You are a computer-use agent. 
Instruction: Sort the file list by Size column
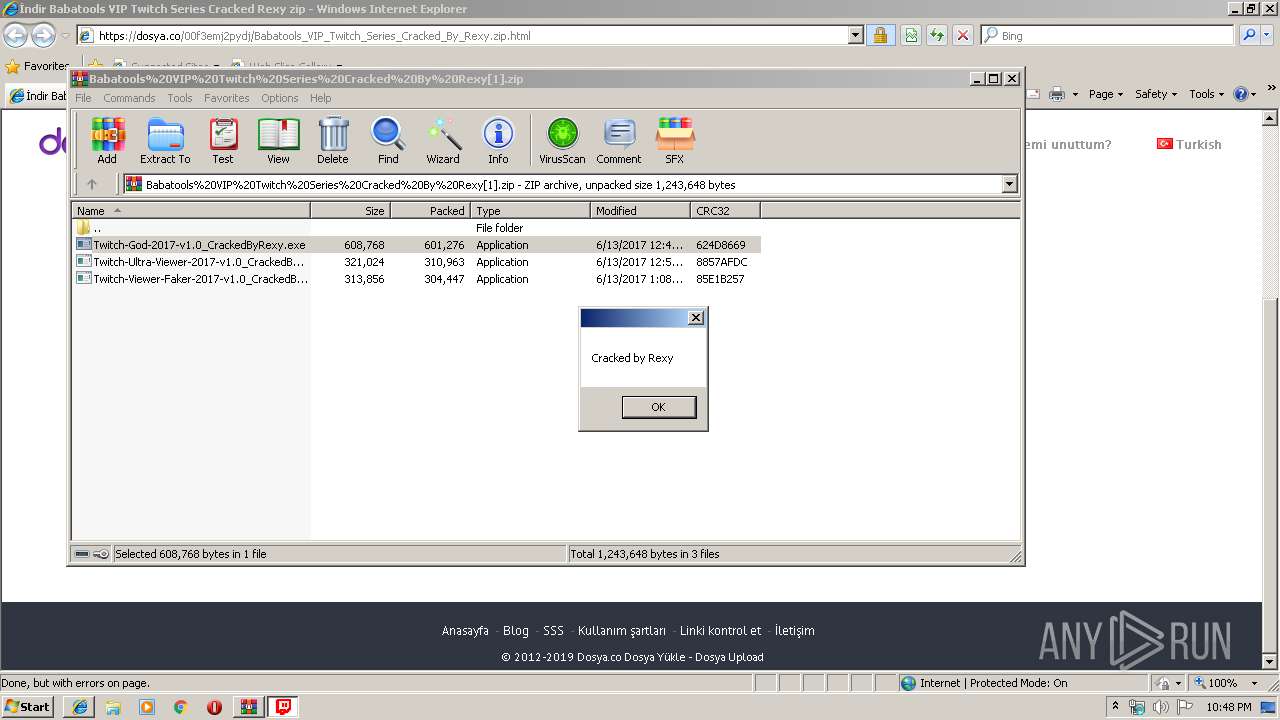click(x=350, y=211)
